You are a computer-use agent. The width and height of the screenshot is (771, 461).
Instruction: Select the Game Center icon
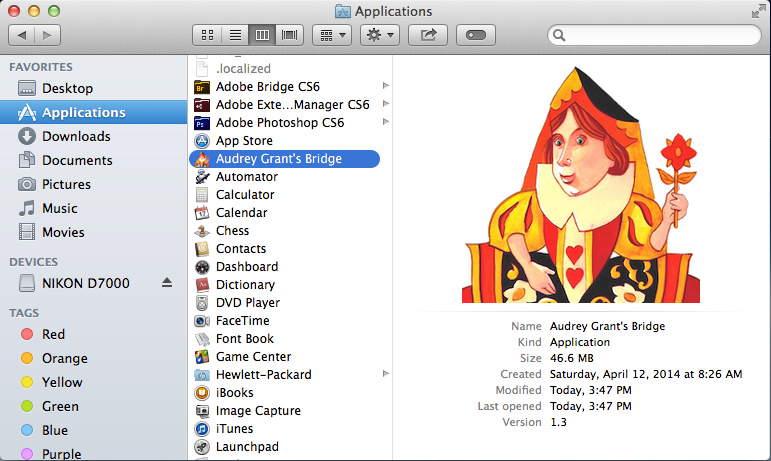(202, 357)
